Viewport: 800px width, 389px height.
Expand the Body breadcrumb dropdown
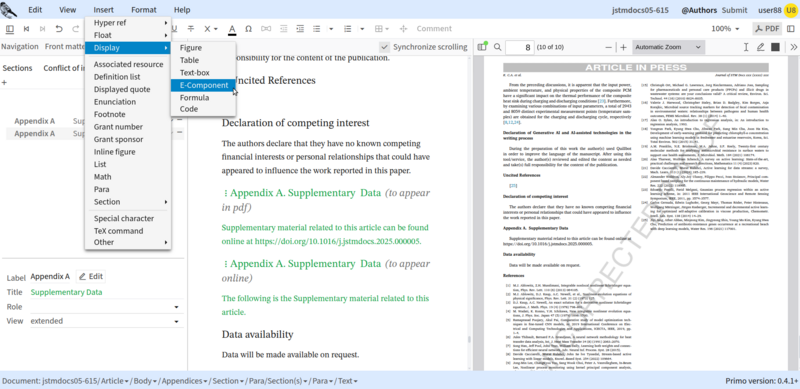coord(145,381)
